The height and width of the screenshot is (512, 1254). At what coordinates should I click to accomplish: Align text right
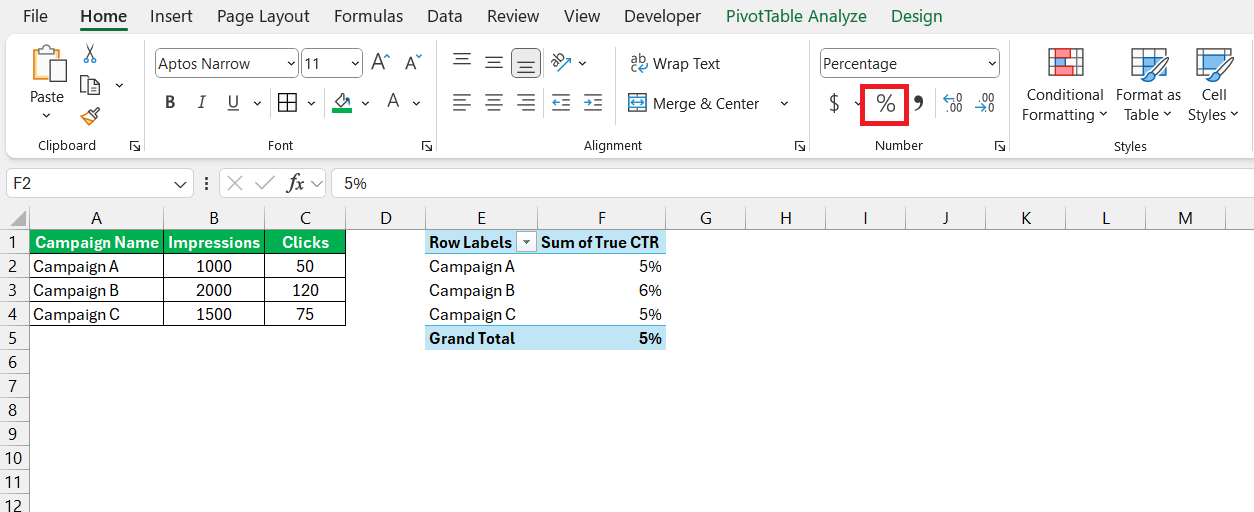(526, 102)
